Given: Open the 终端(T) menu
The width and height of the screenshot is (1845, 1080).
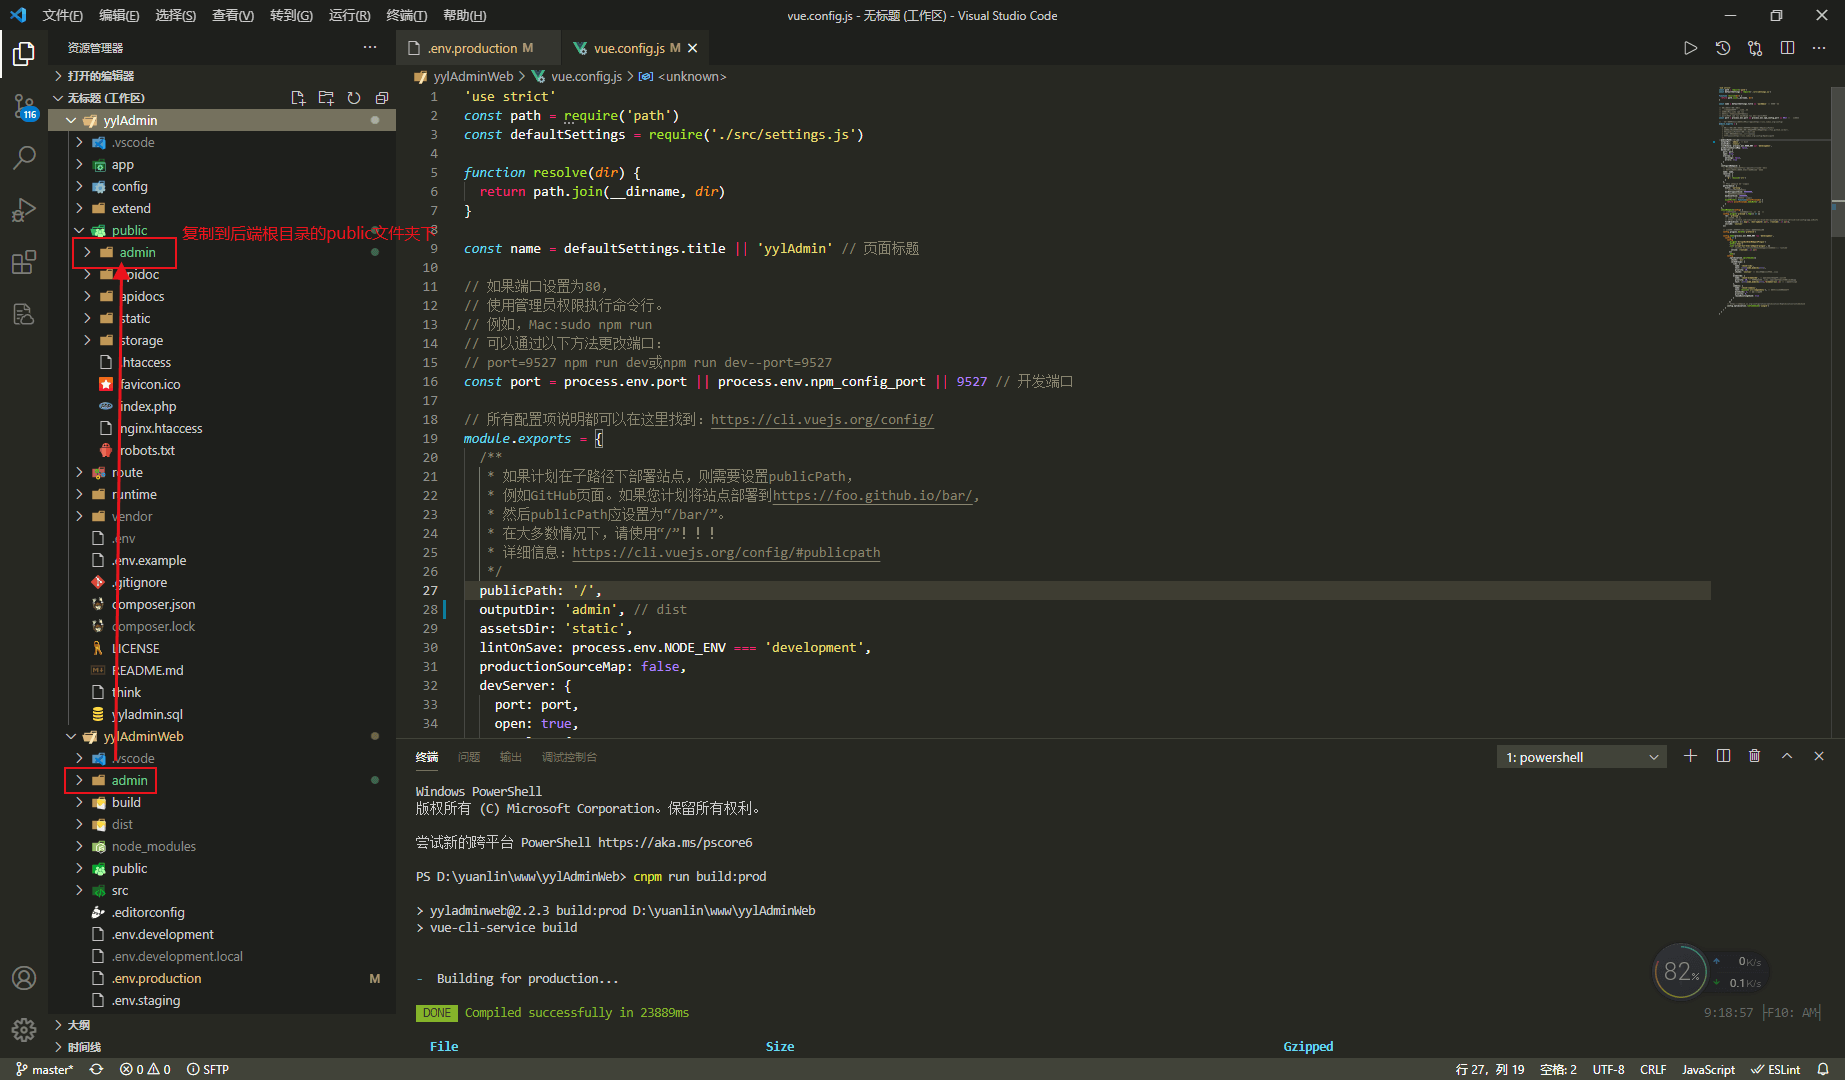Looking at the screenshot, I should 407,15.
